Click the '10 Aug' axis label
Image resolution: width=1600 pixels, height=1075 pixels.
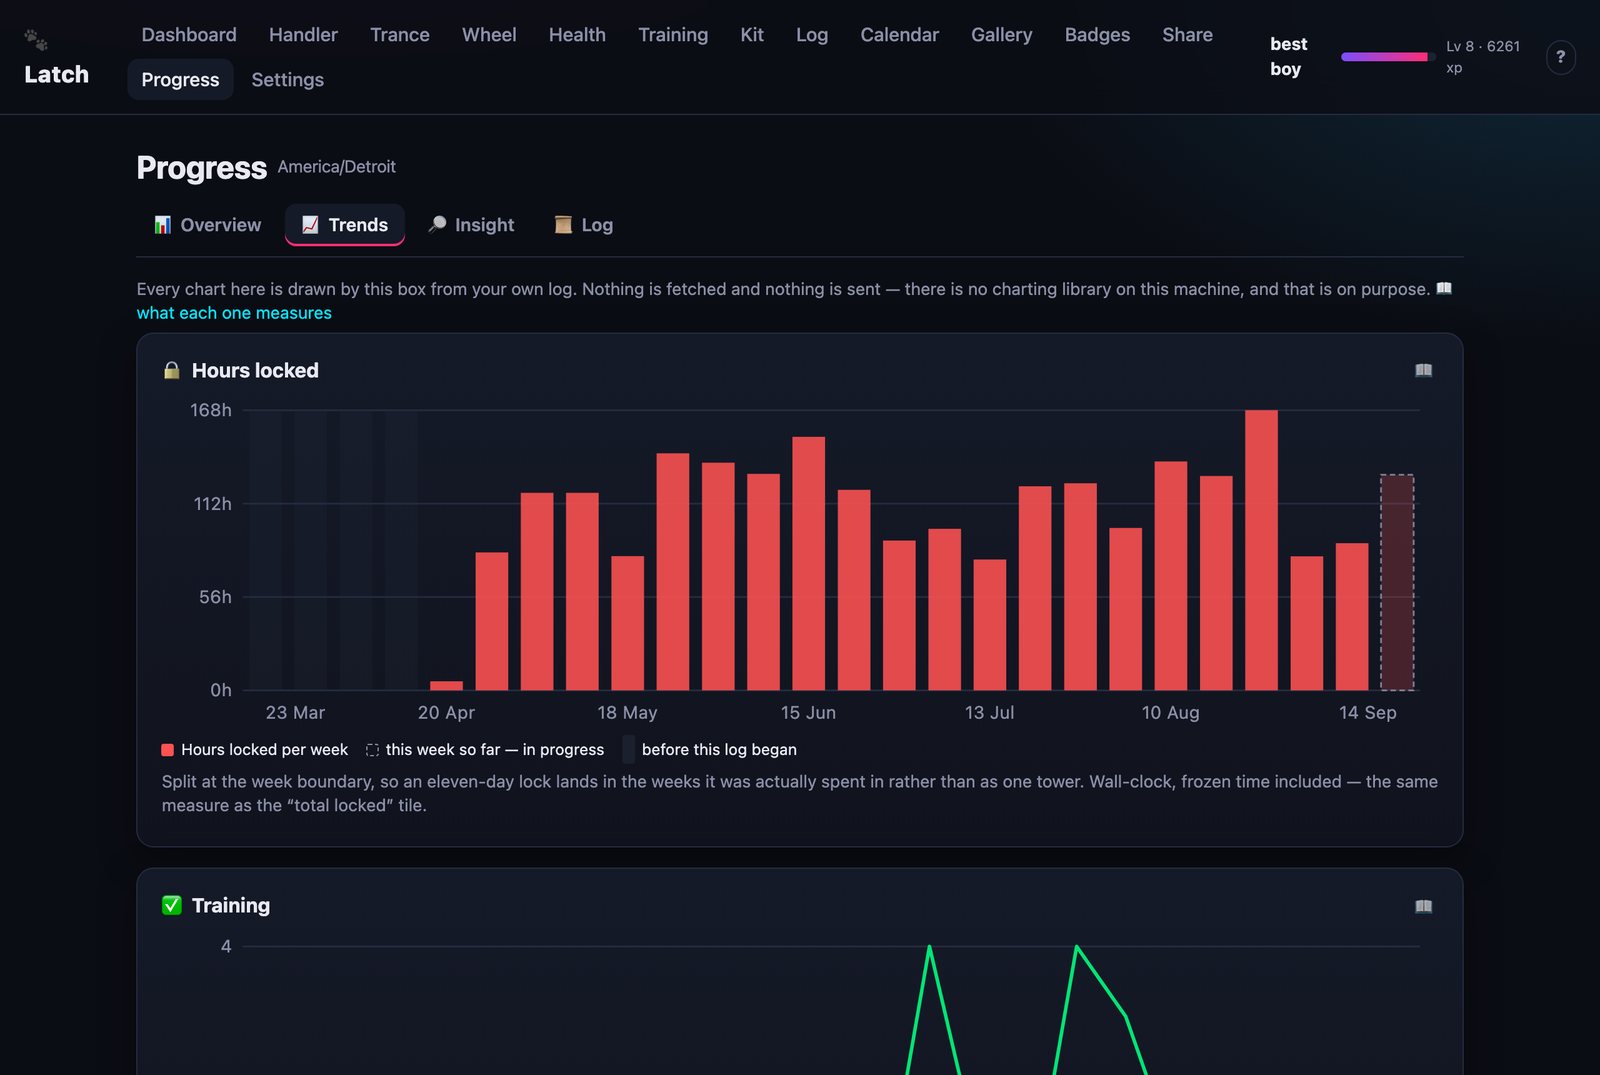coord(1170,712)
